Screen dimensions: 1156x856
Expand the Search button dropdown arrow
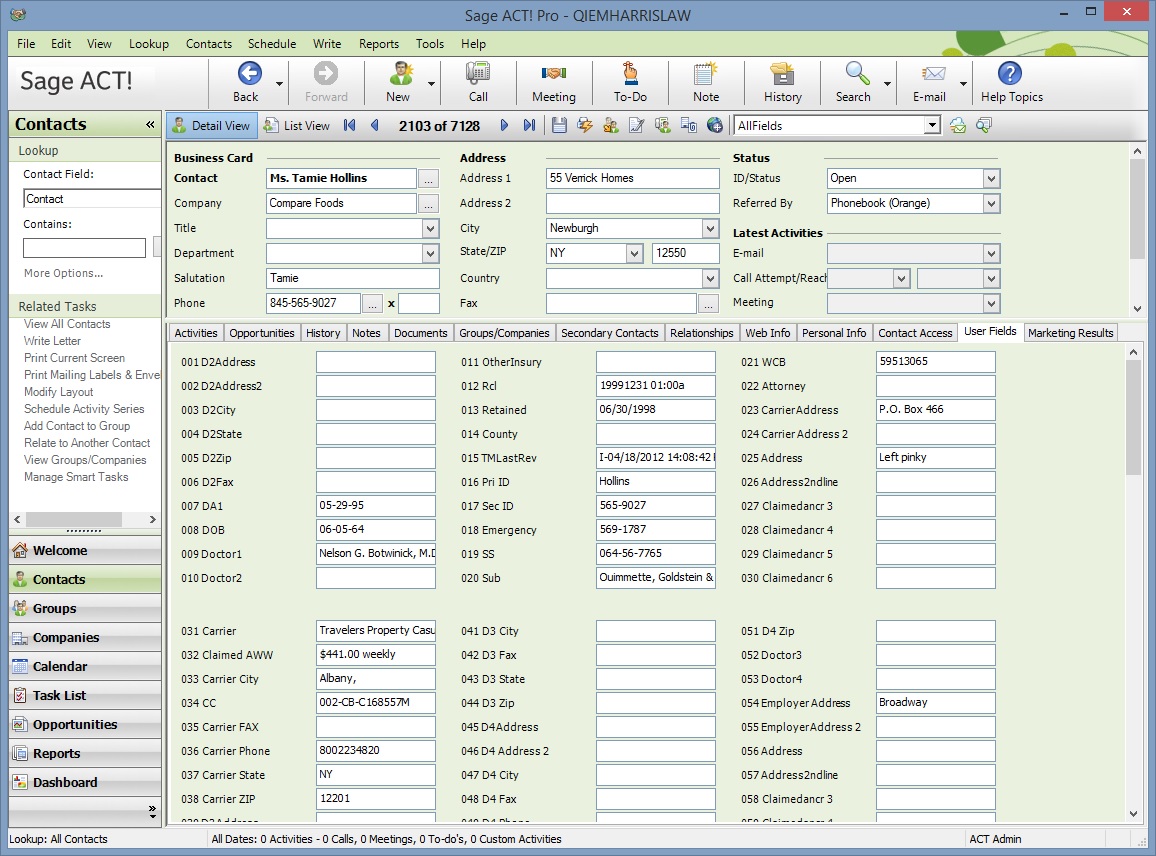(888, 84)
